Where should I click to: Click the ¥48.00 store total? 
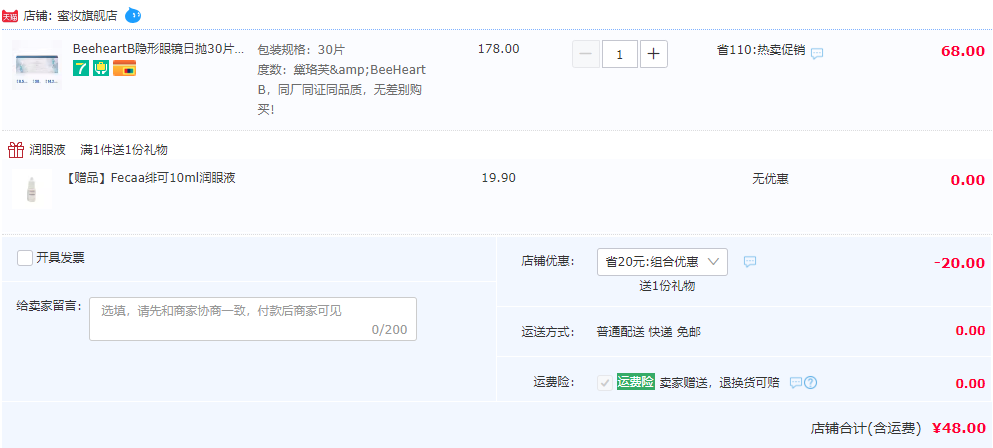click(959, 428)
